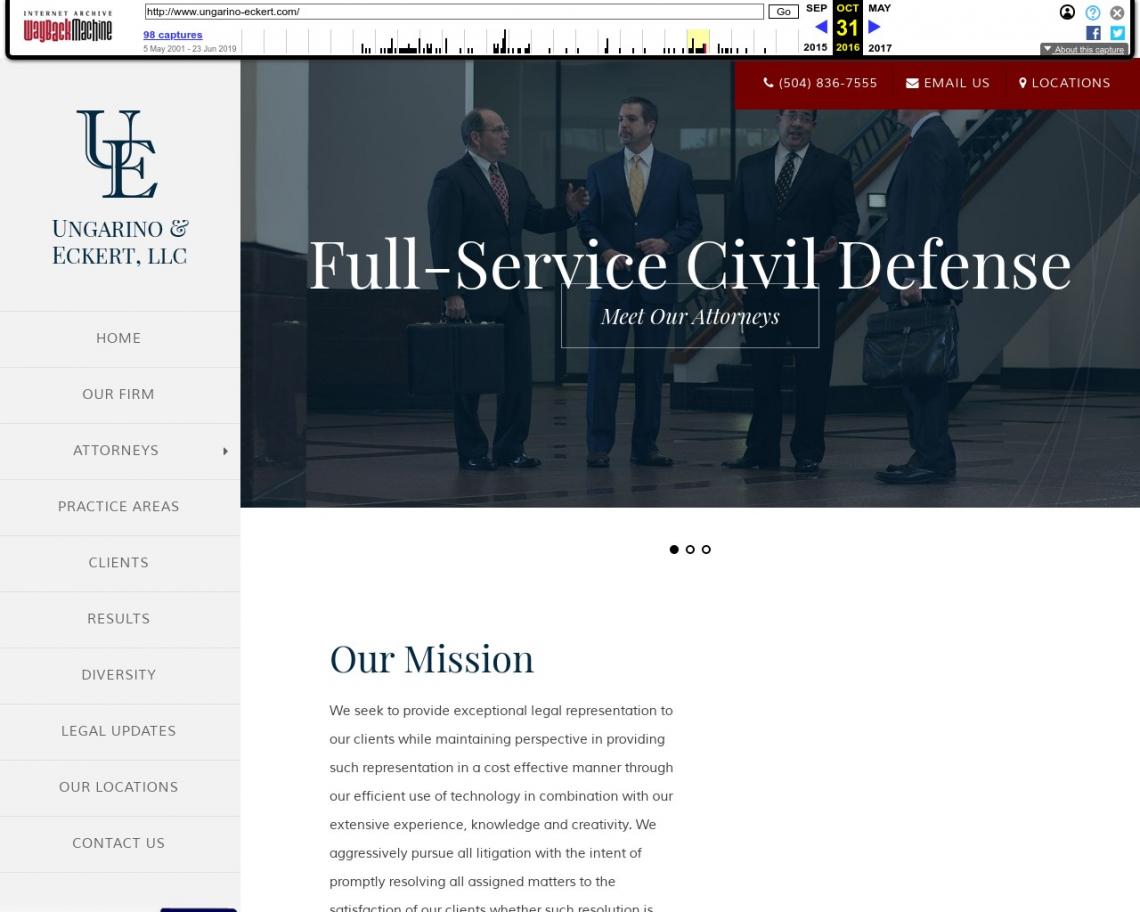Open the Diversity menu item
1140x912 pixels.
point(119,674)
